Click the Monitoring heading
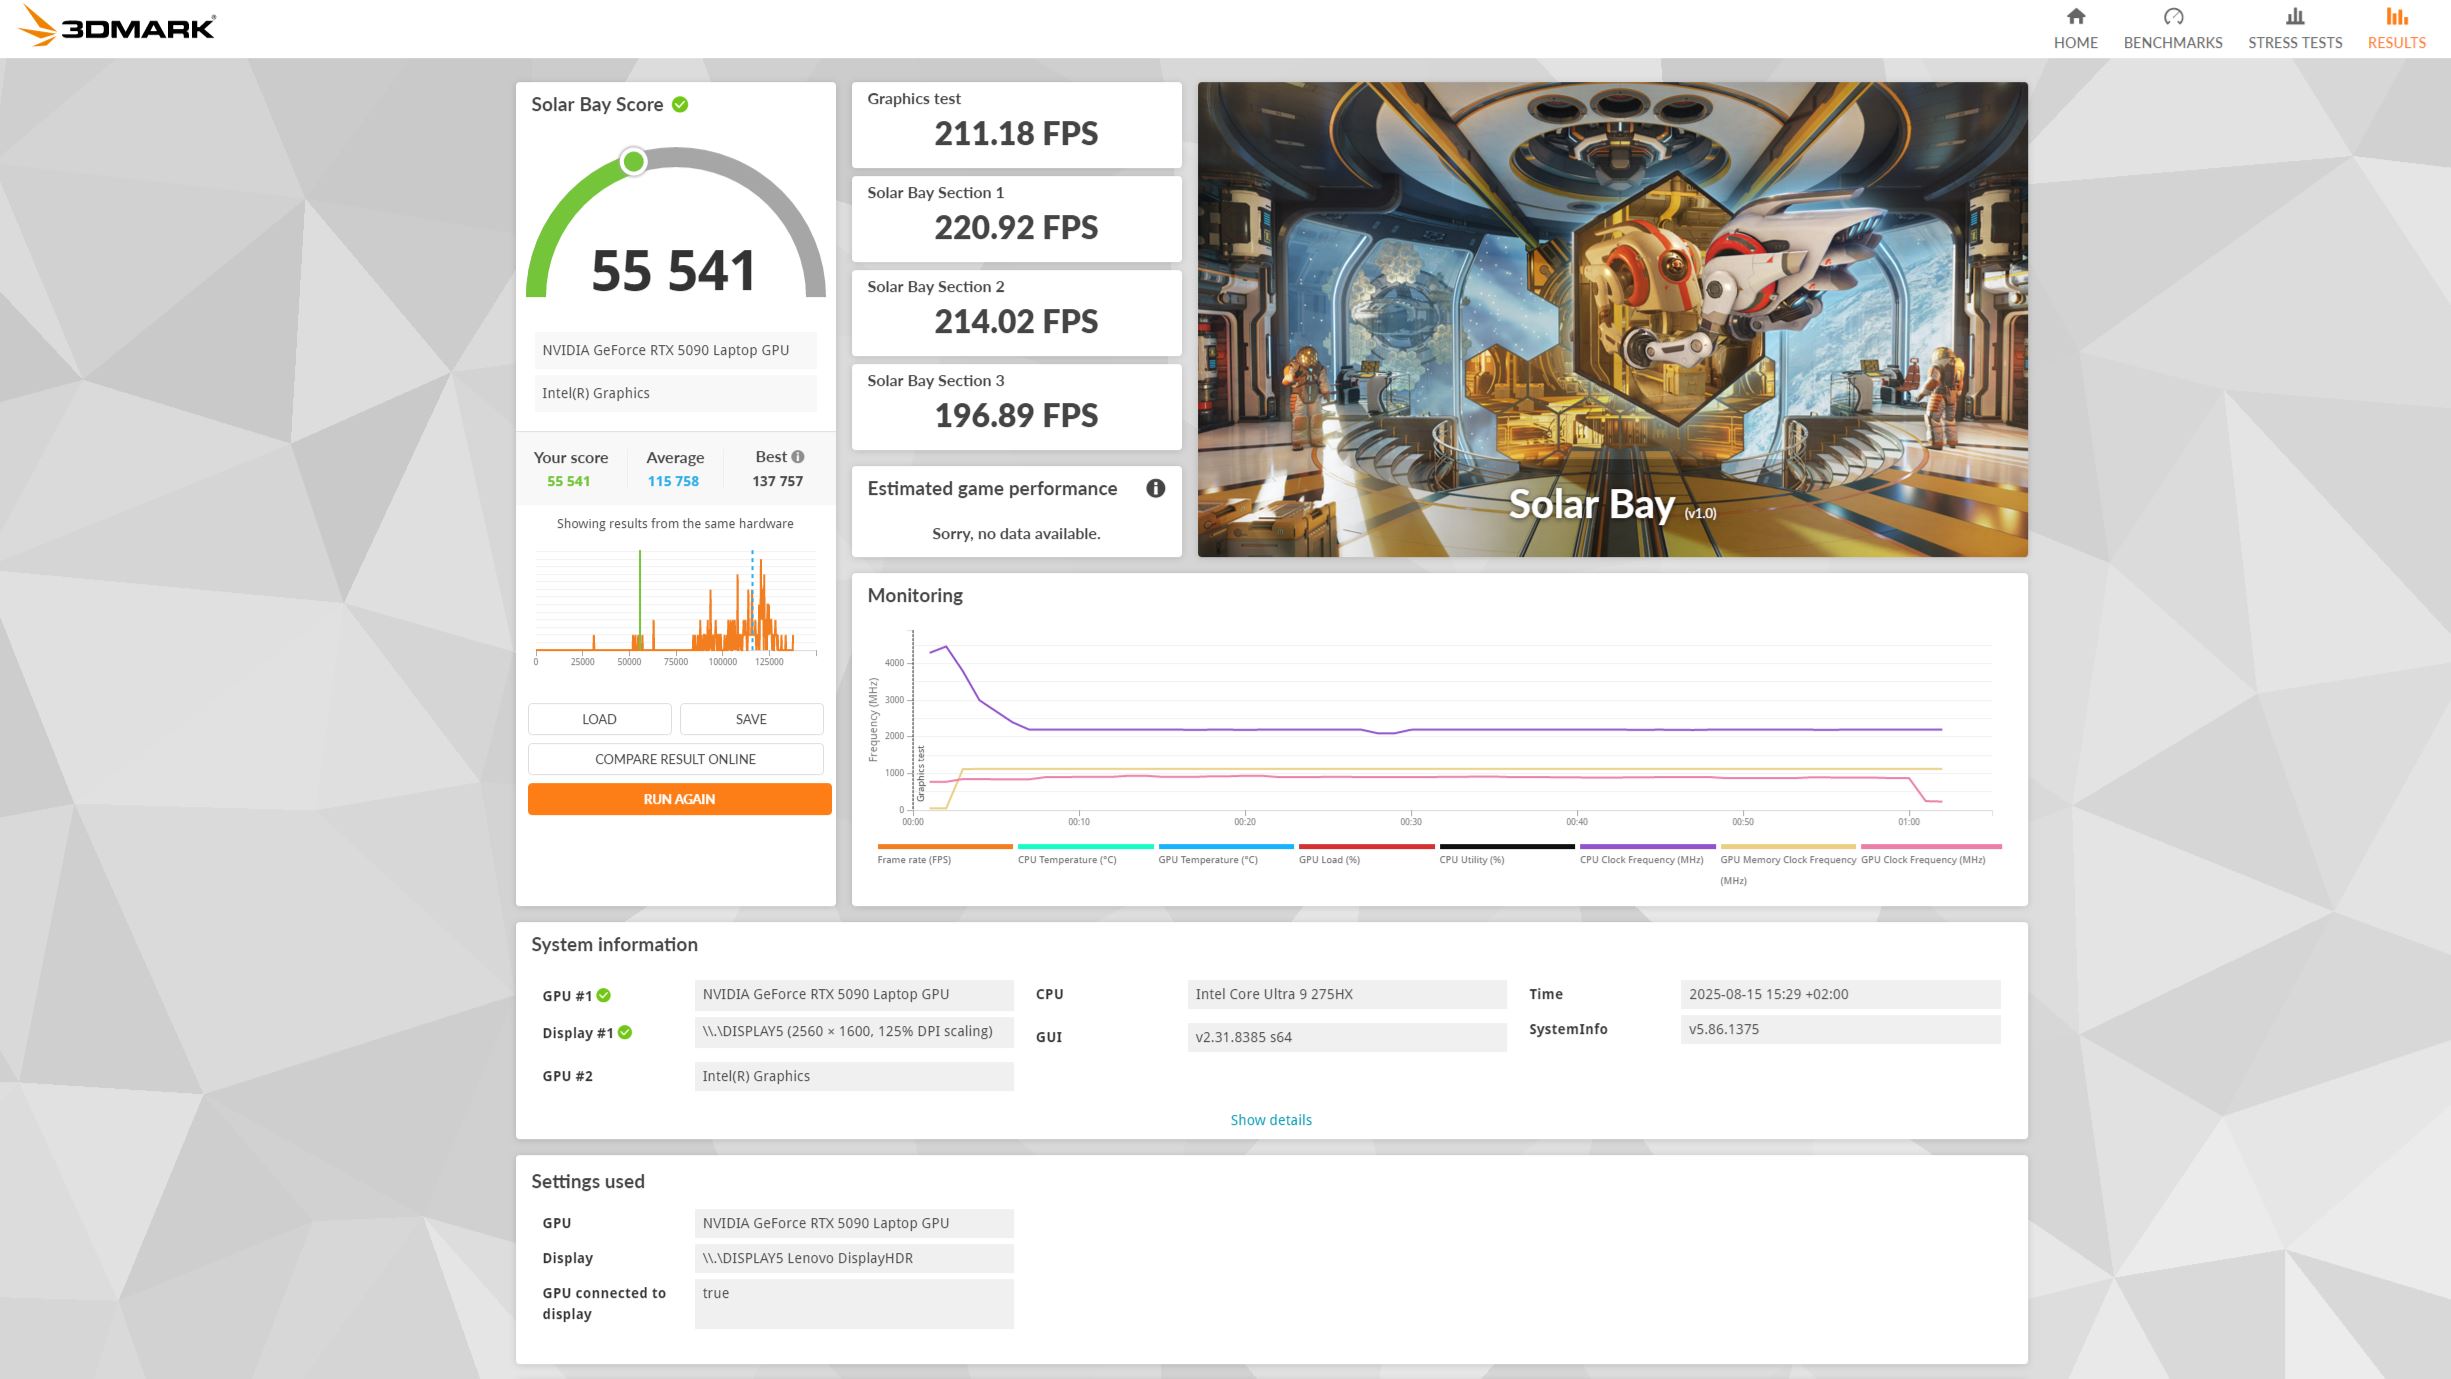2451x1379 pixels. 915,596
